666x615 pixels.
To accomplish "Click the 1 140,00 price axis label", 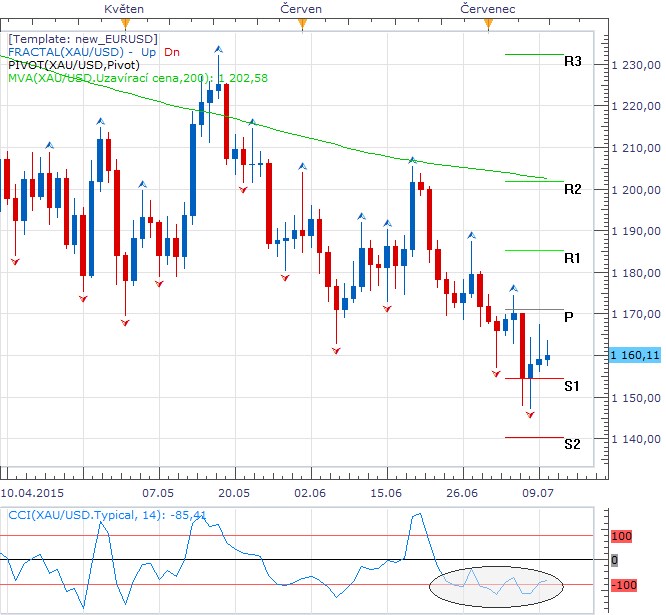I will (x=636, y=439).
